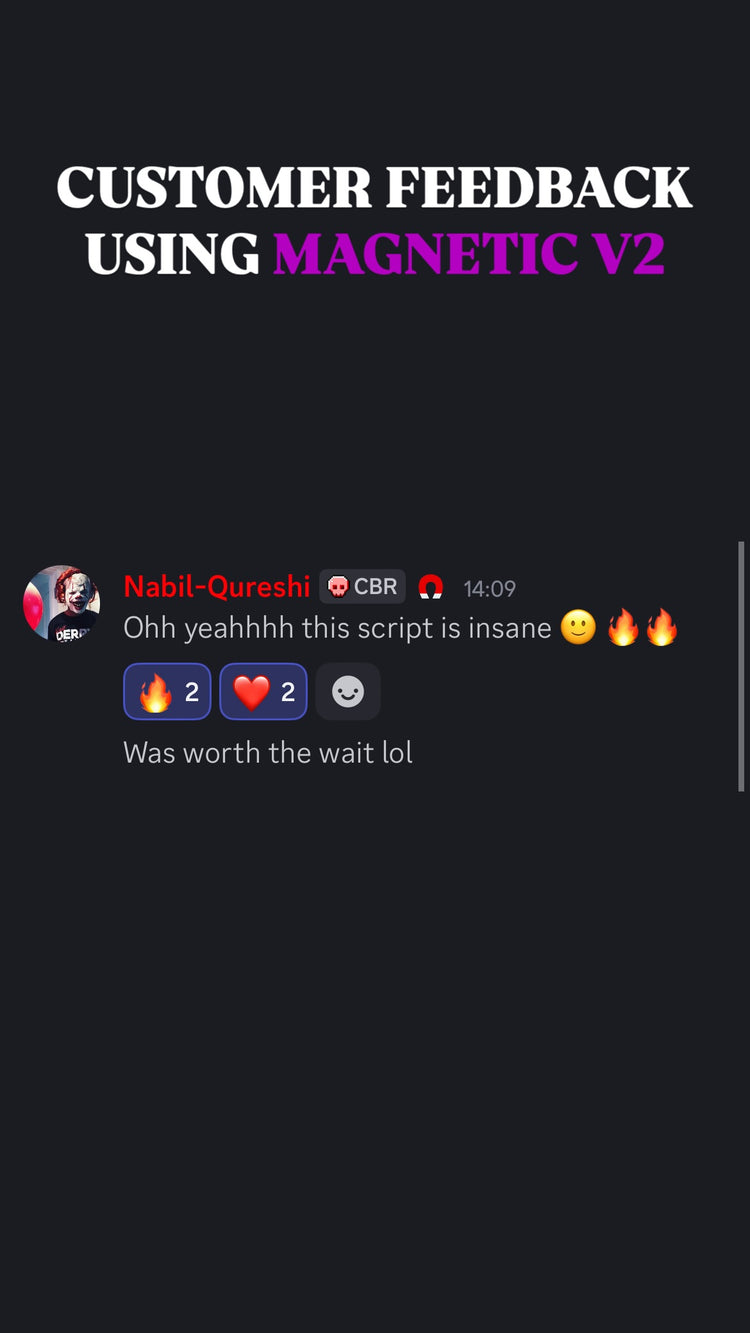Click the slightly smiling face emoji

[578, 628]
